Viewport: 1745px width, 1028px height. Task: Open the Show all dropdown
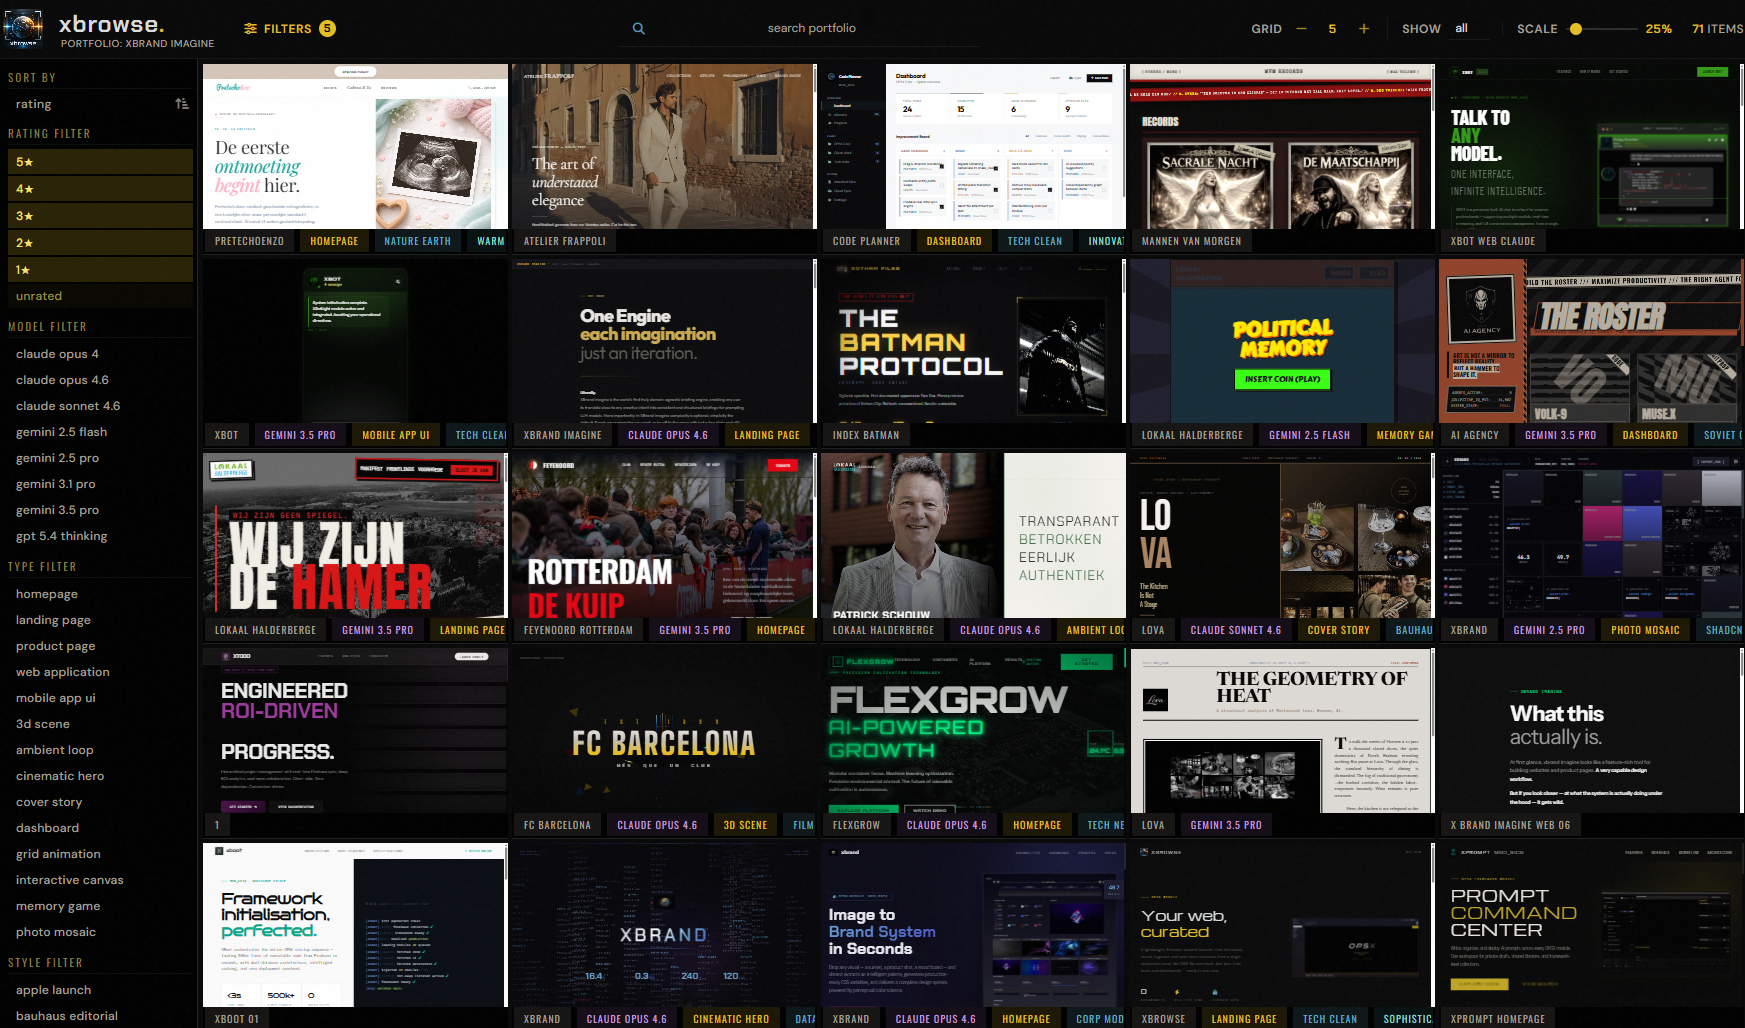point(1470,29)
